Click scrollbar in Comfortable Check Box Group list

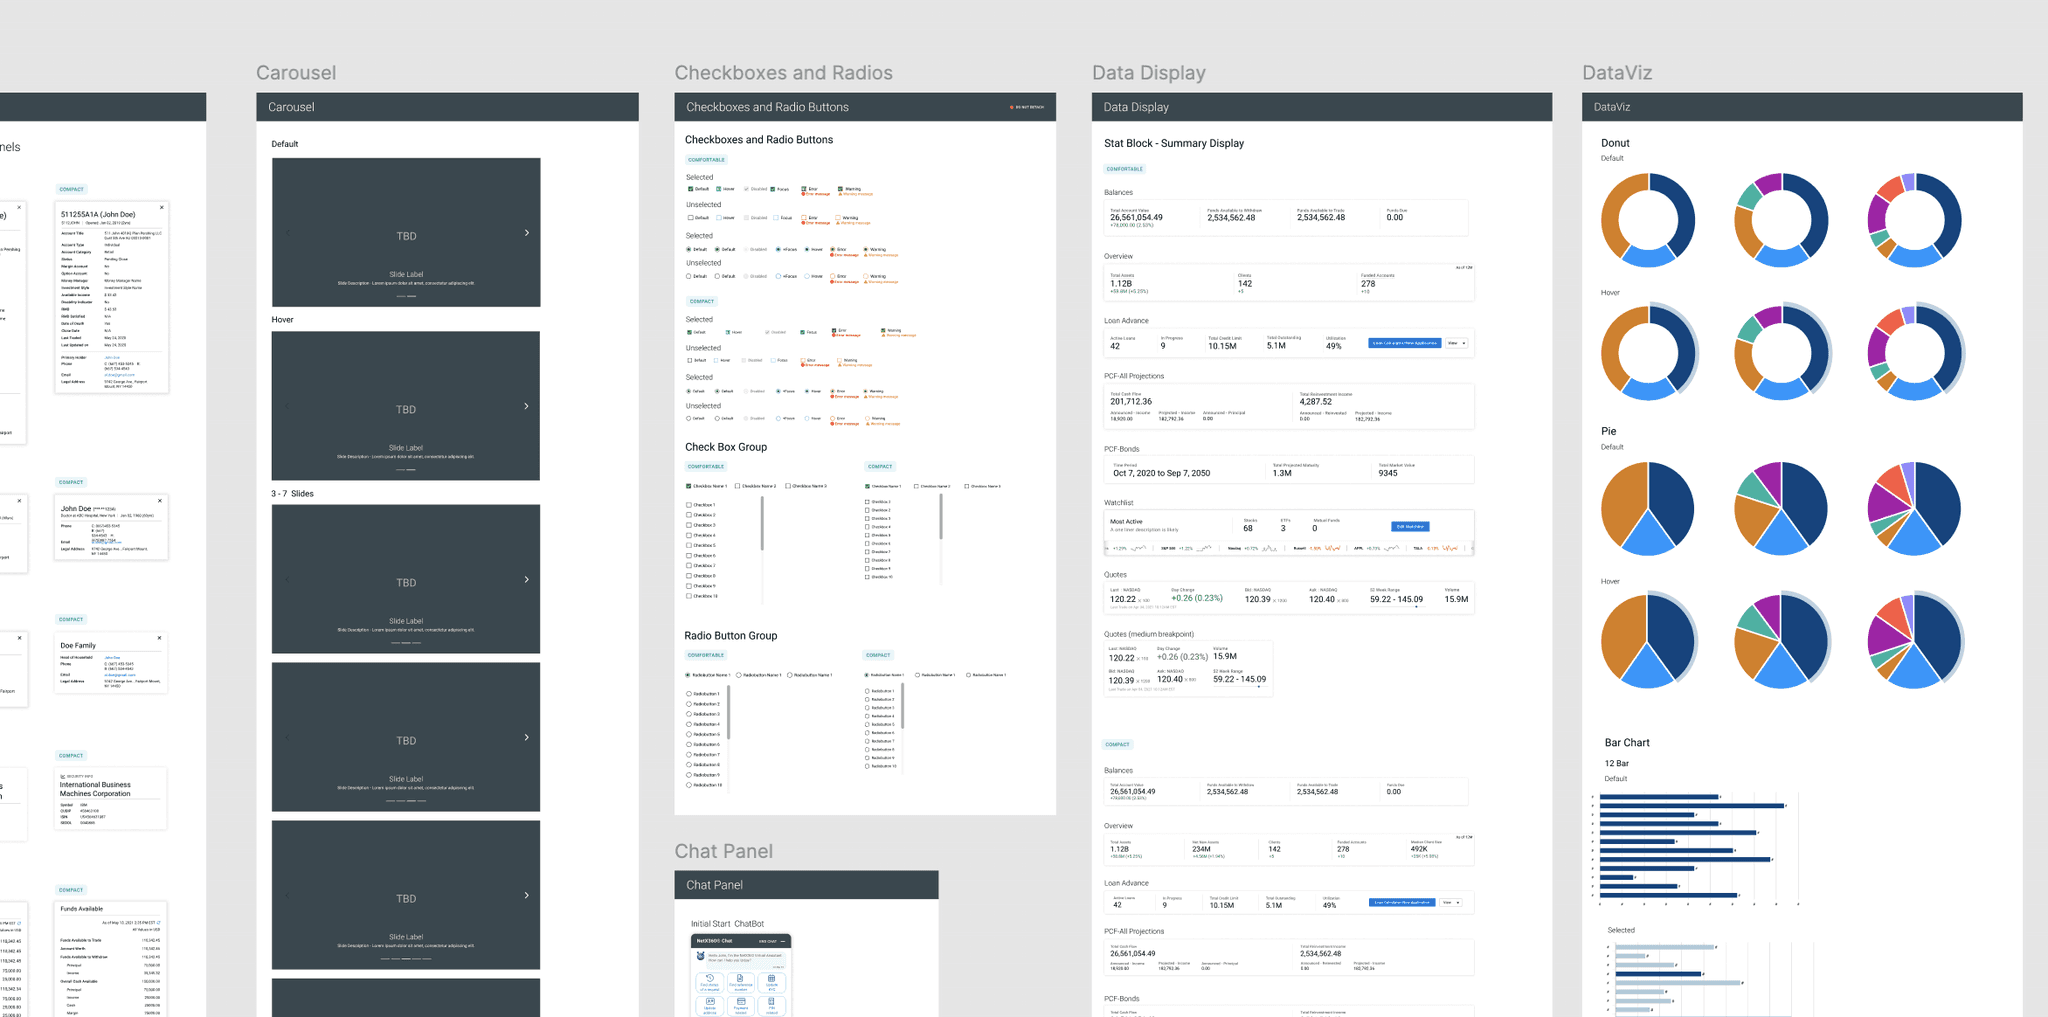[762, 523]
